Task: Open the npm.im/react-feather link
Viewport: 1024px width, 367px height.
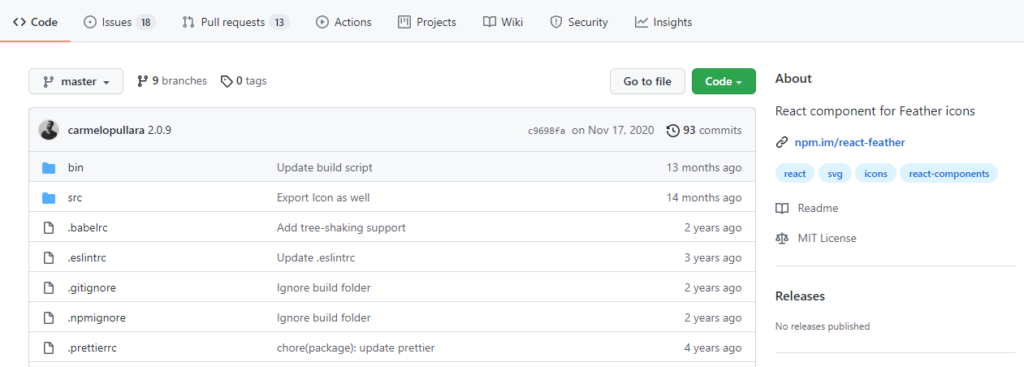Action: pos(850,142)
